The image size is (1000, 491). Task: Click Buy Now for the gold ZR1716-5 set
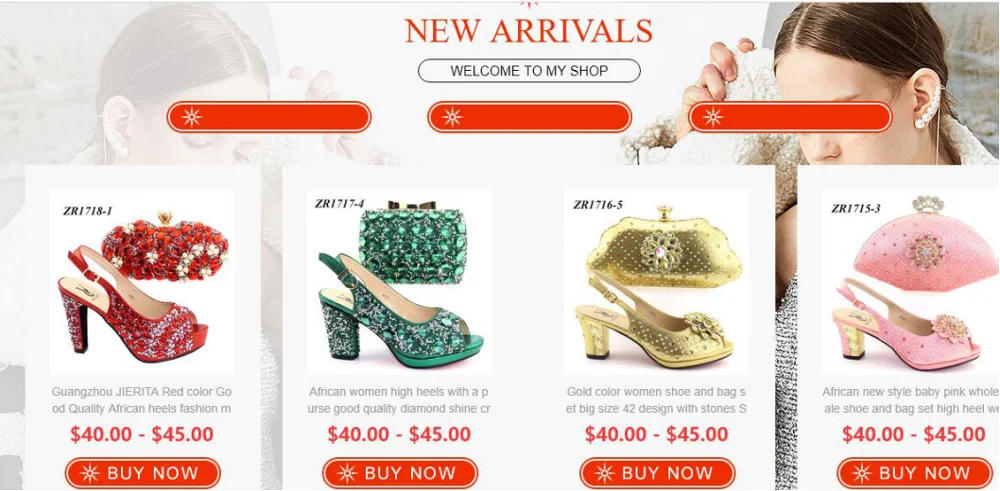point(658,473)
